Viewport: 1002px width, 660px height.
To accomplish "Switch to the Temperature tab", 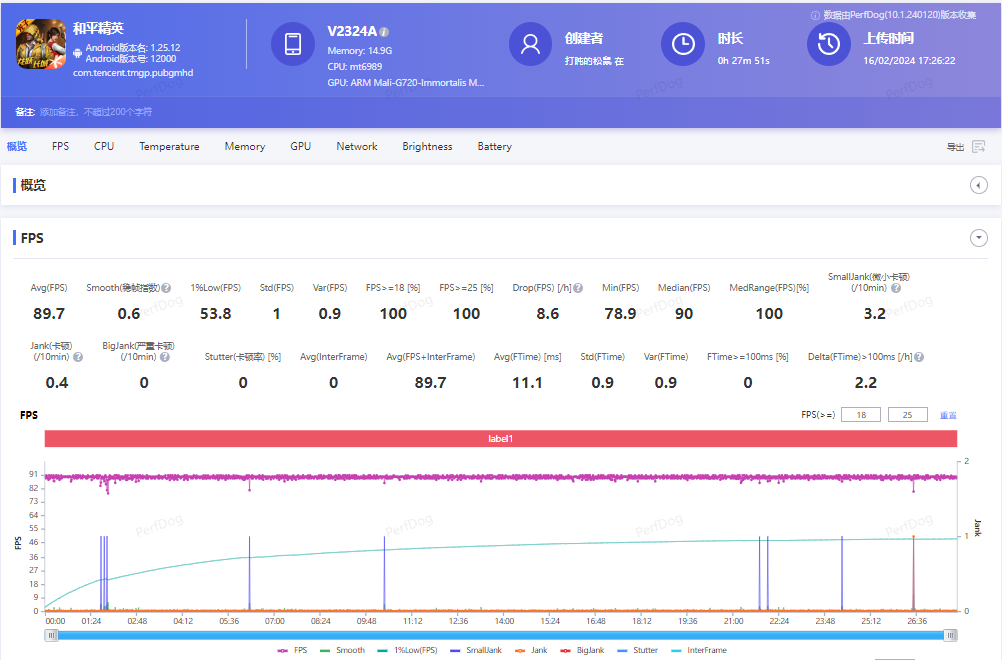I will 169,147.
